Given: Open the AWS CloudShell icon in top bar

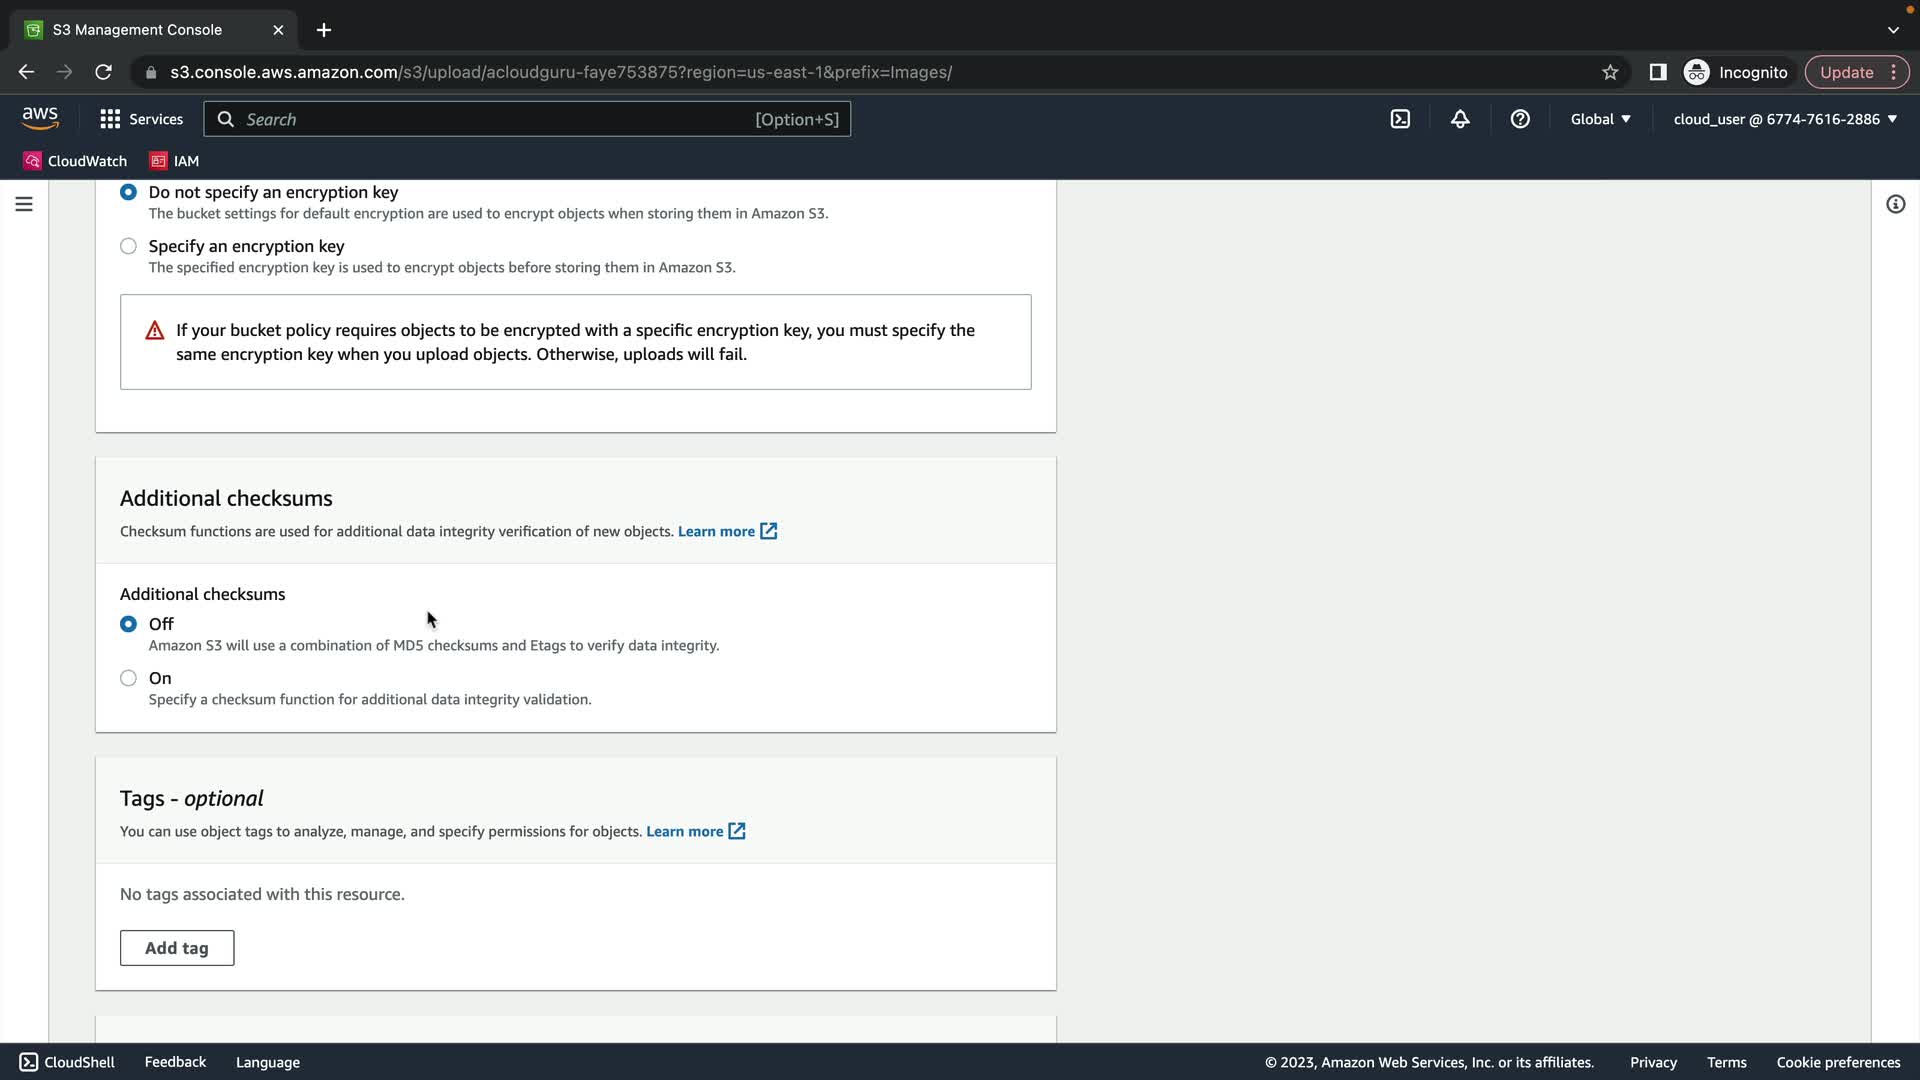Looking at the screenshot, I should click(1400, 119).
